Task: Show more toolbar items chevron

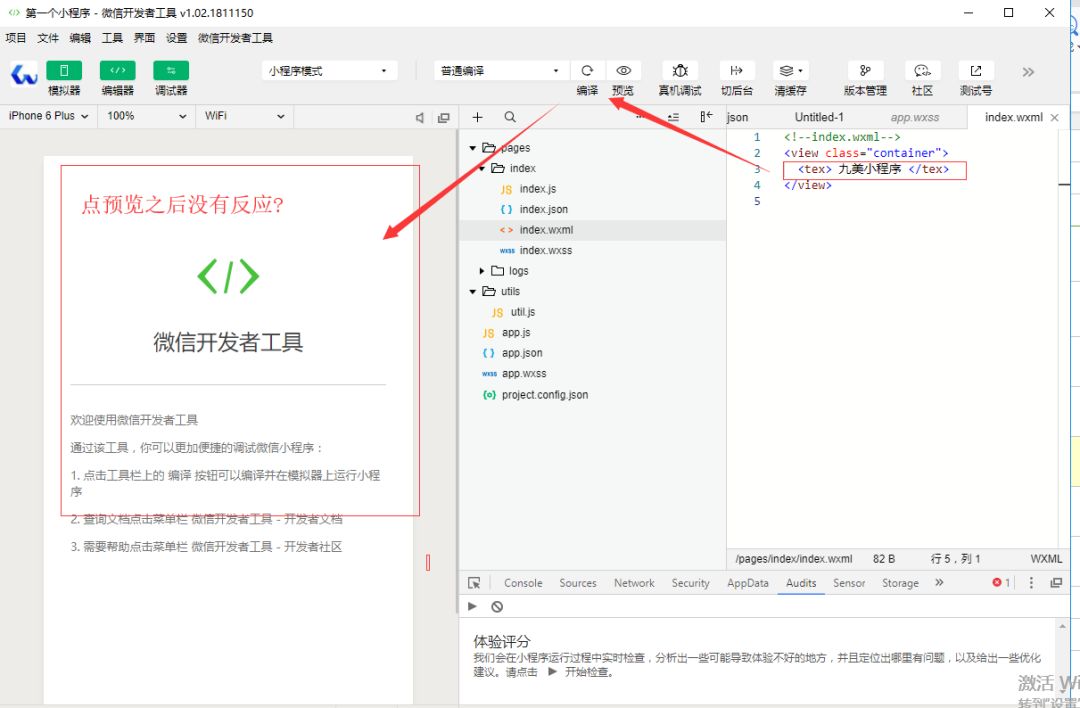Action: (x=1028, y=72)
